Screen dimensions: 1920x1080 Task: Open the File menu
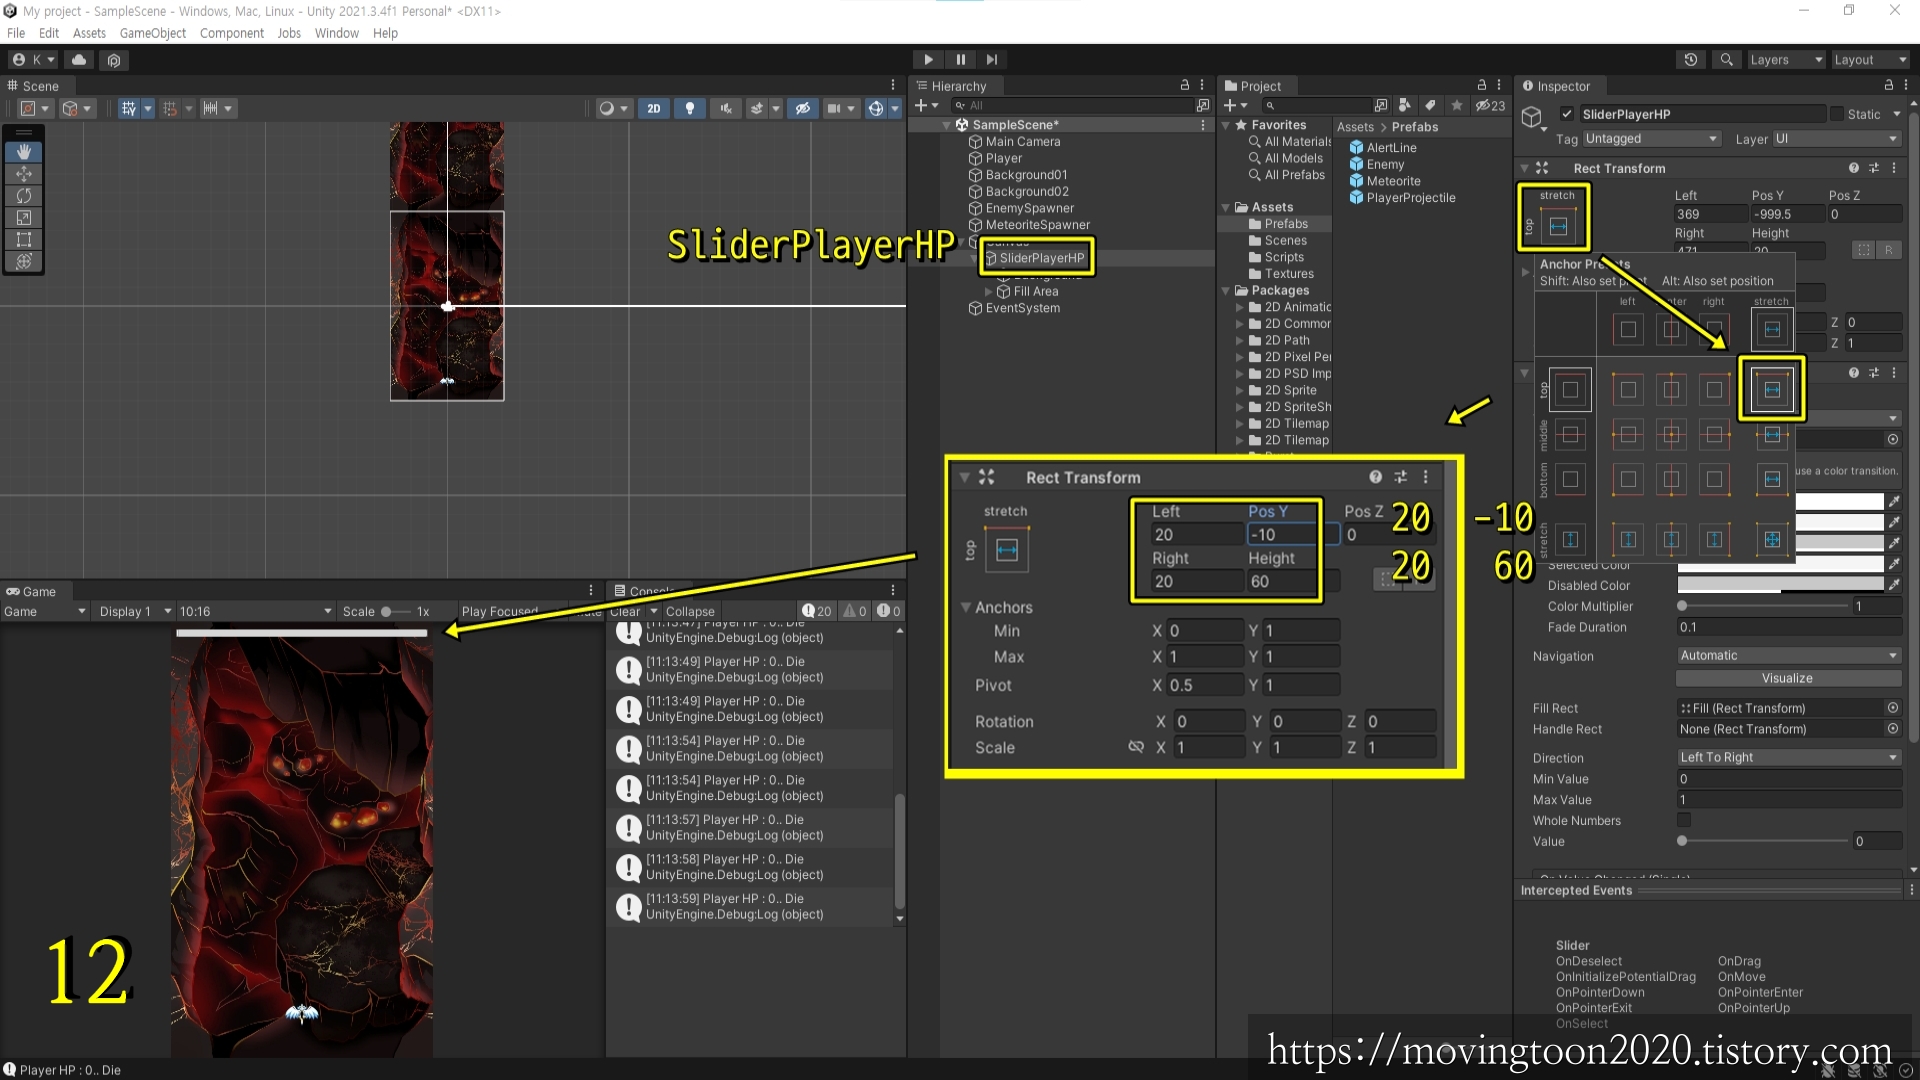pyautogui.click(x=16, y=33)
